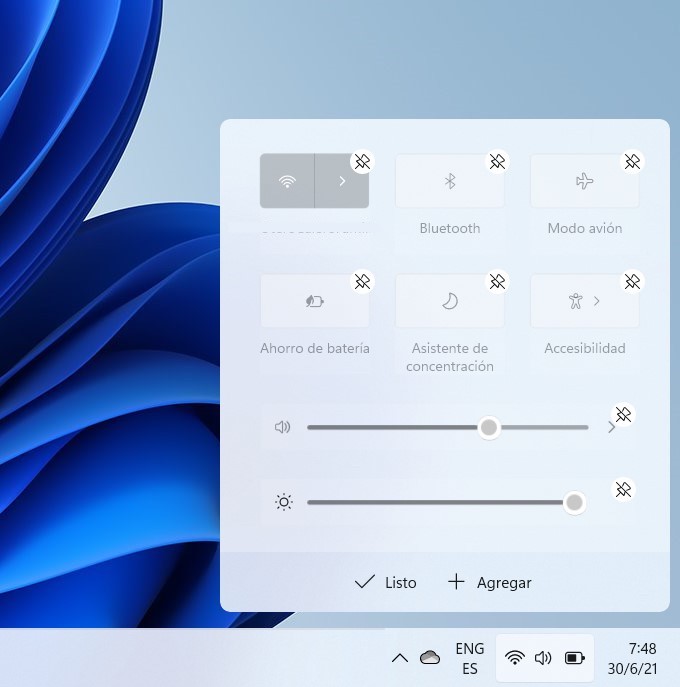Toggle the Bluetooth tile

coord(450,181)
